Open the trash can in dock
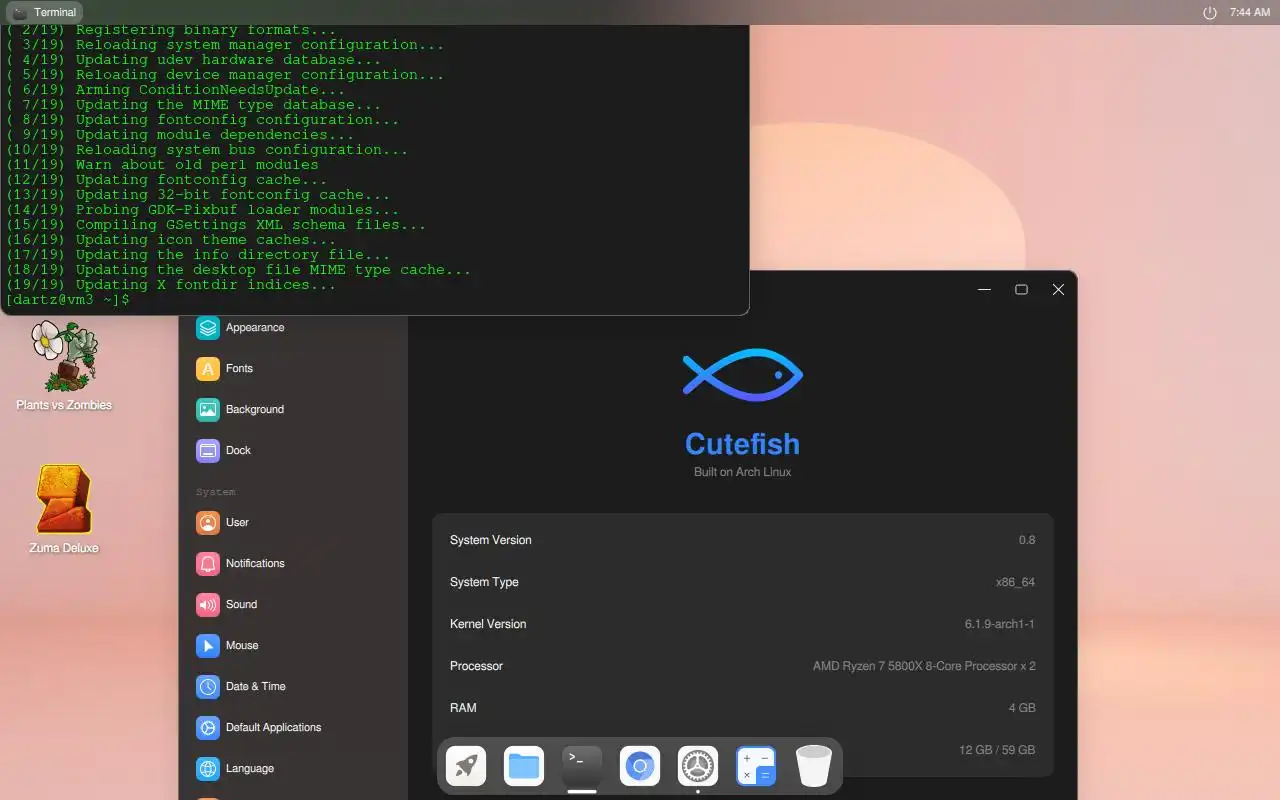1280x800 pixels. [814, 766]
